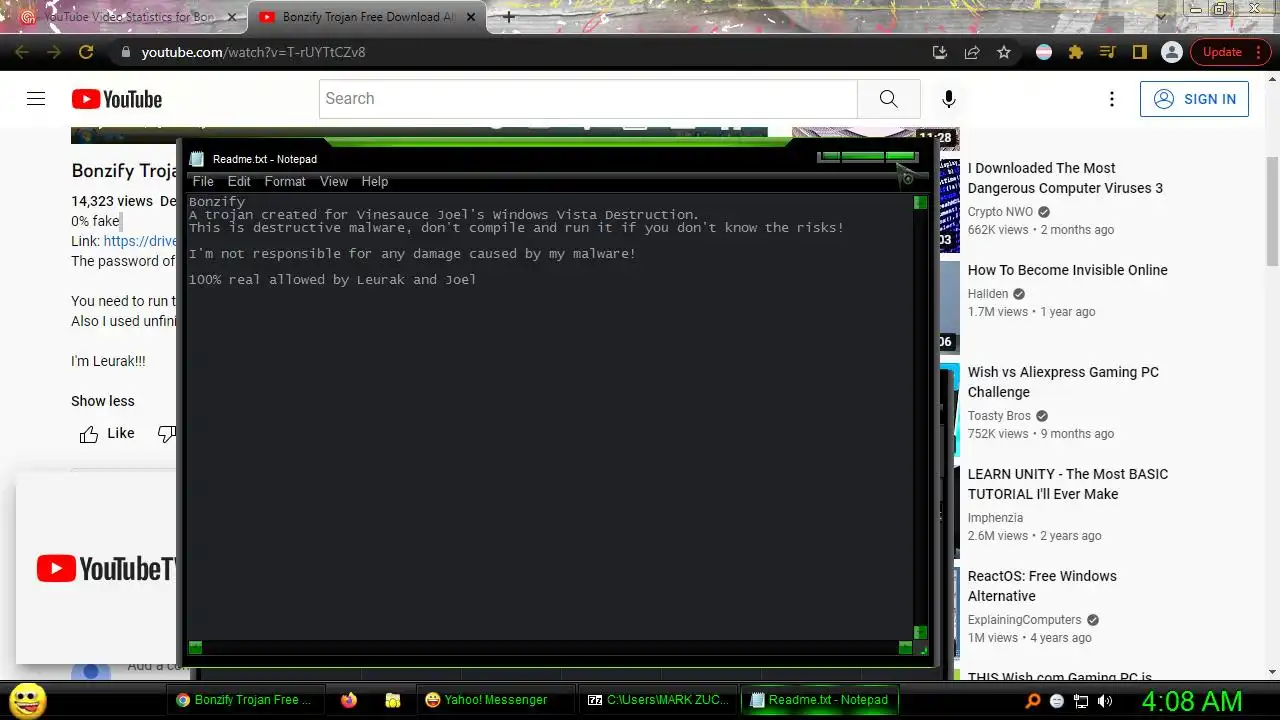This screenshot has height=720, width=1280.
Task: Open the Extensions puzzle piece menu
Action: (1076, 52)
